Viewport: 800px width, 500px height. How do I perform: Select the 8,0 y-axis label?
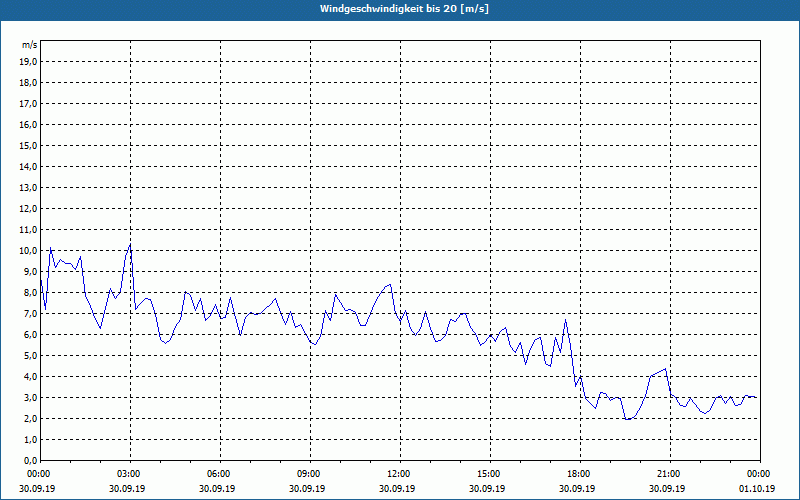point(31,293)
